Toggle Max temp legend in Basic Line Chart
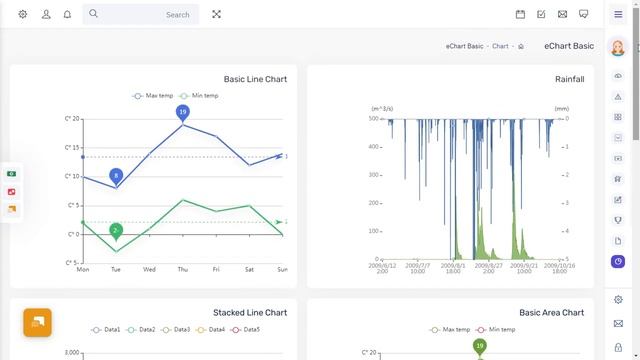Viewport: 640px width, 360px height. click(153, 96)
